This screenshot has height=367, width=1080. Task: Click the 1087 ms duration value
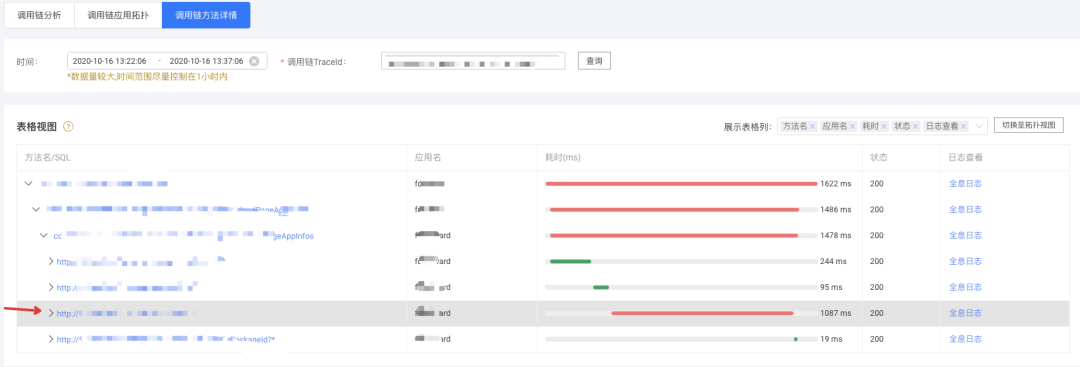835,313
